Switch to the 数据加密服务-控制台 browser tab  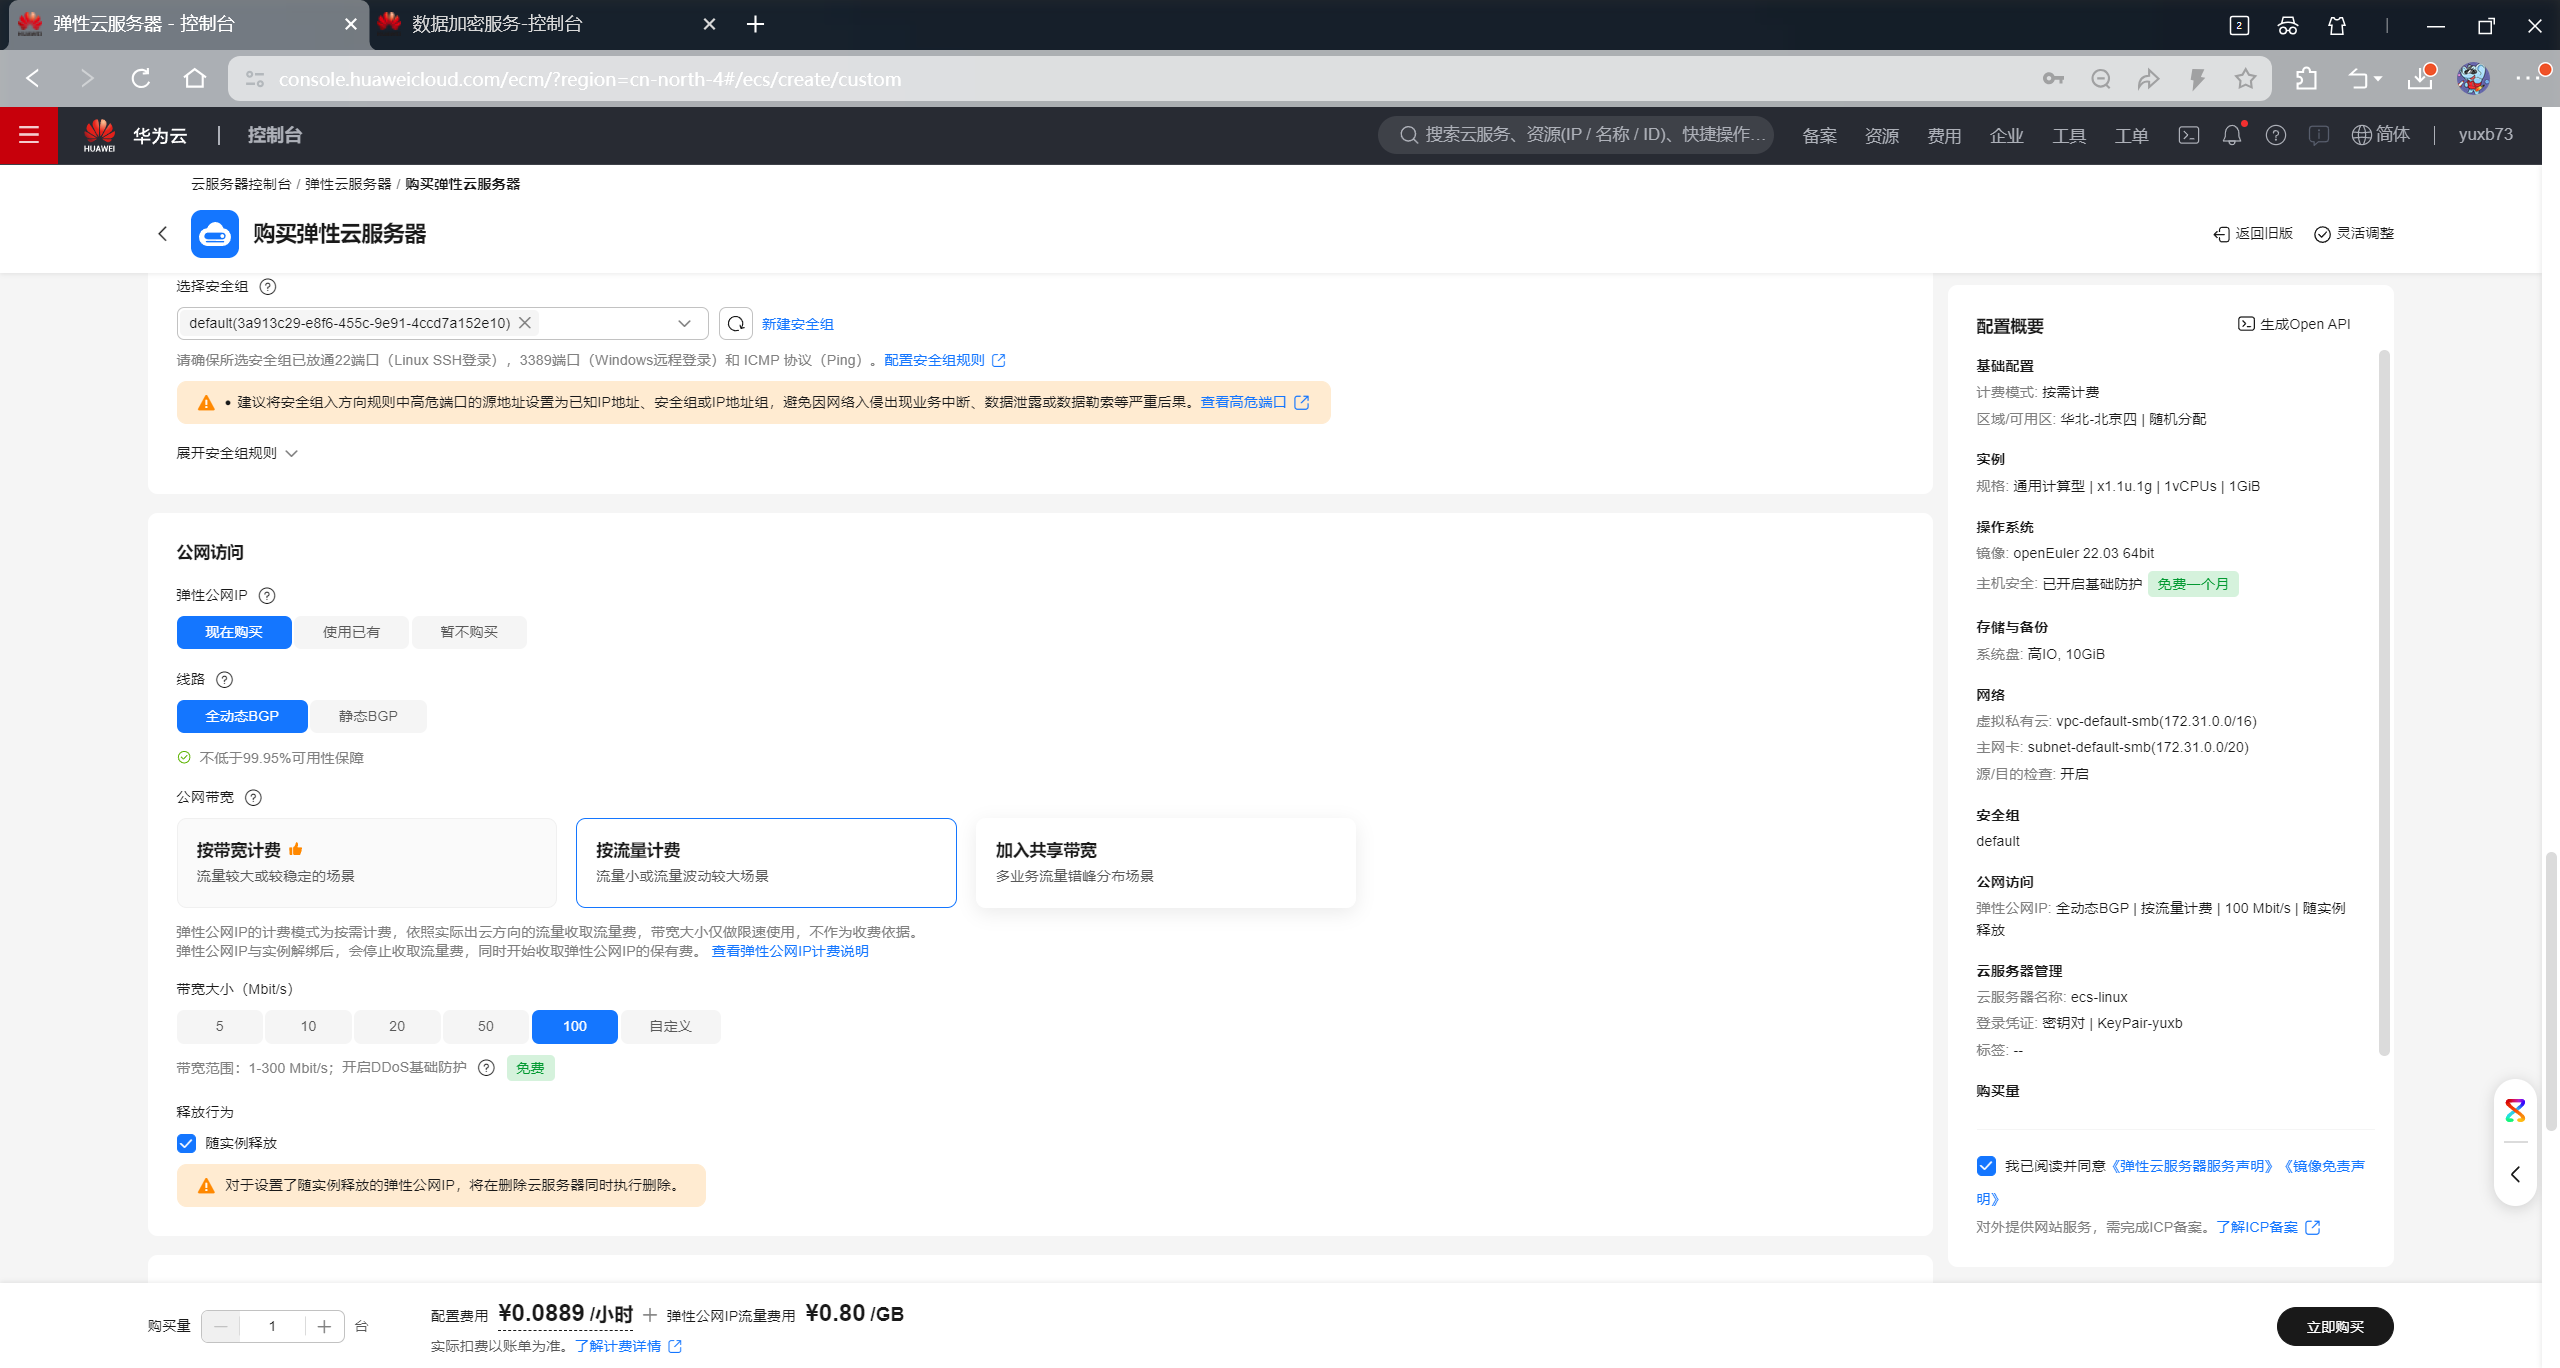click(x=498, y=24)
